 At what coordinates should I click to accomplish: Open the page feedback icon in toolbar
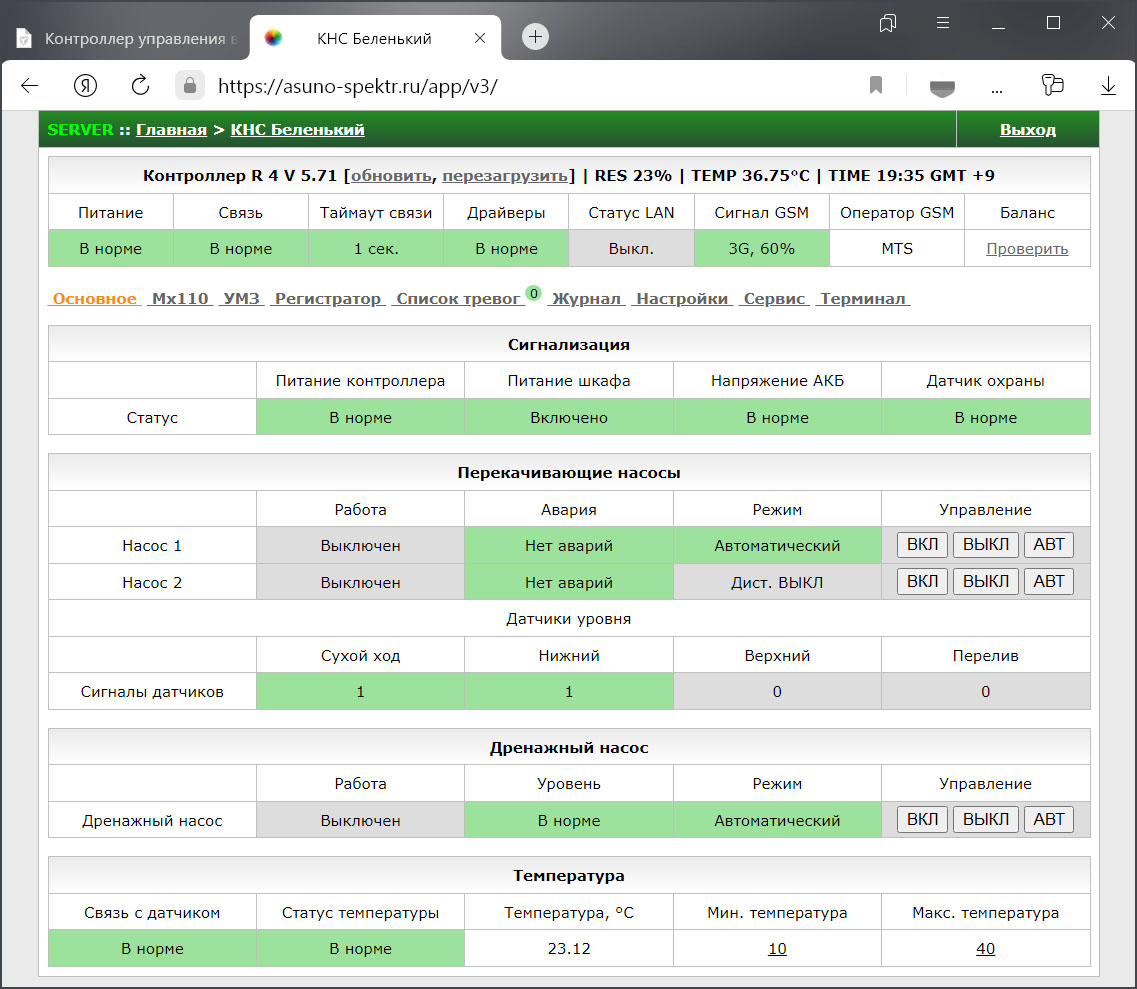tap(1052, 86)
